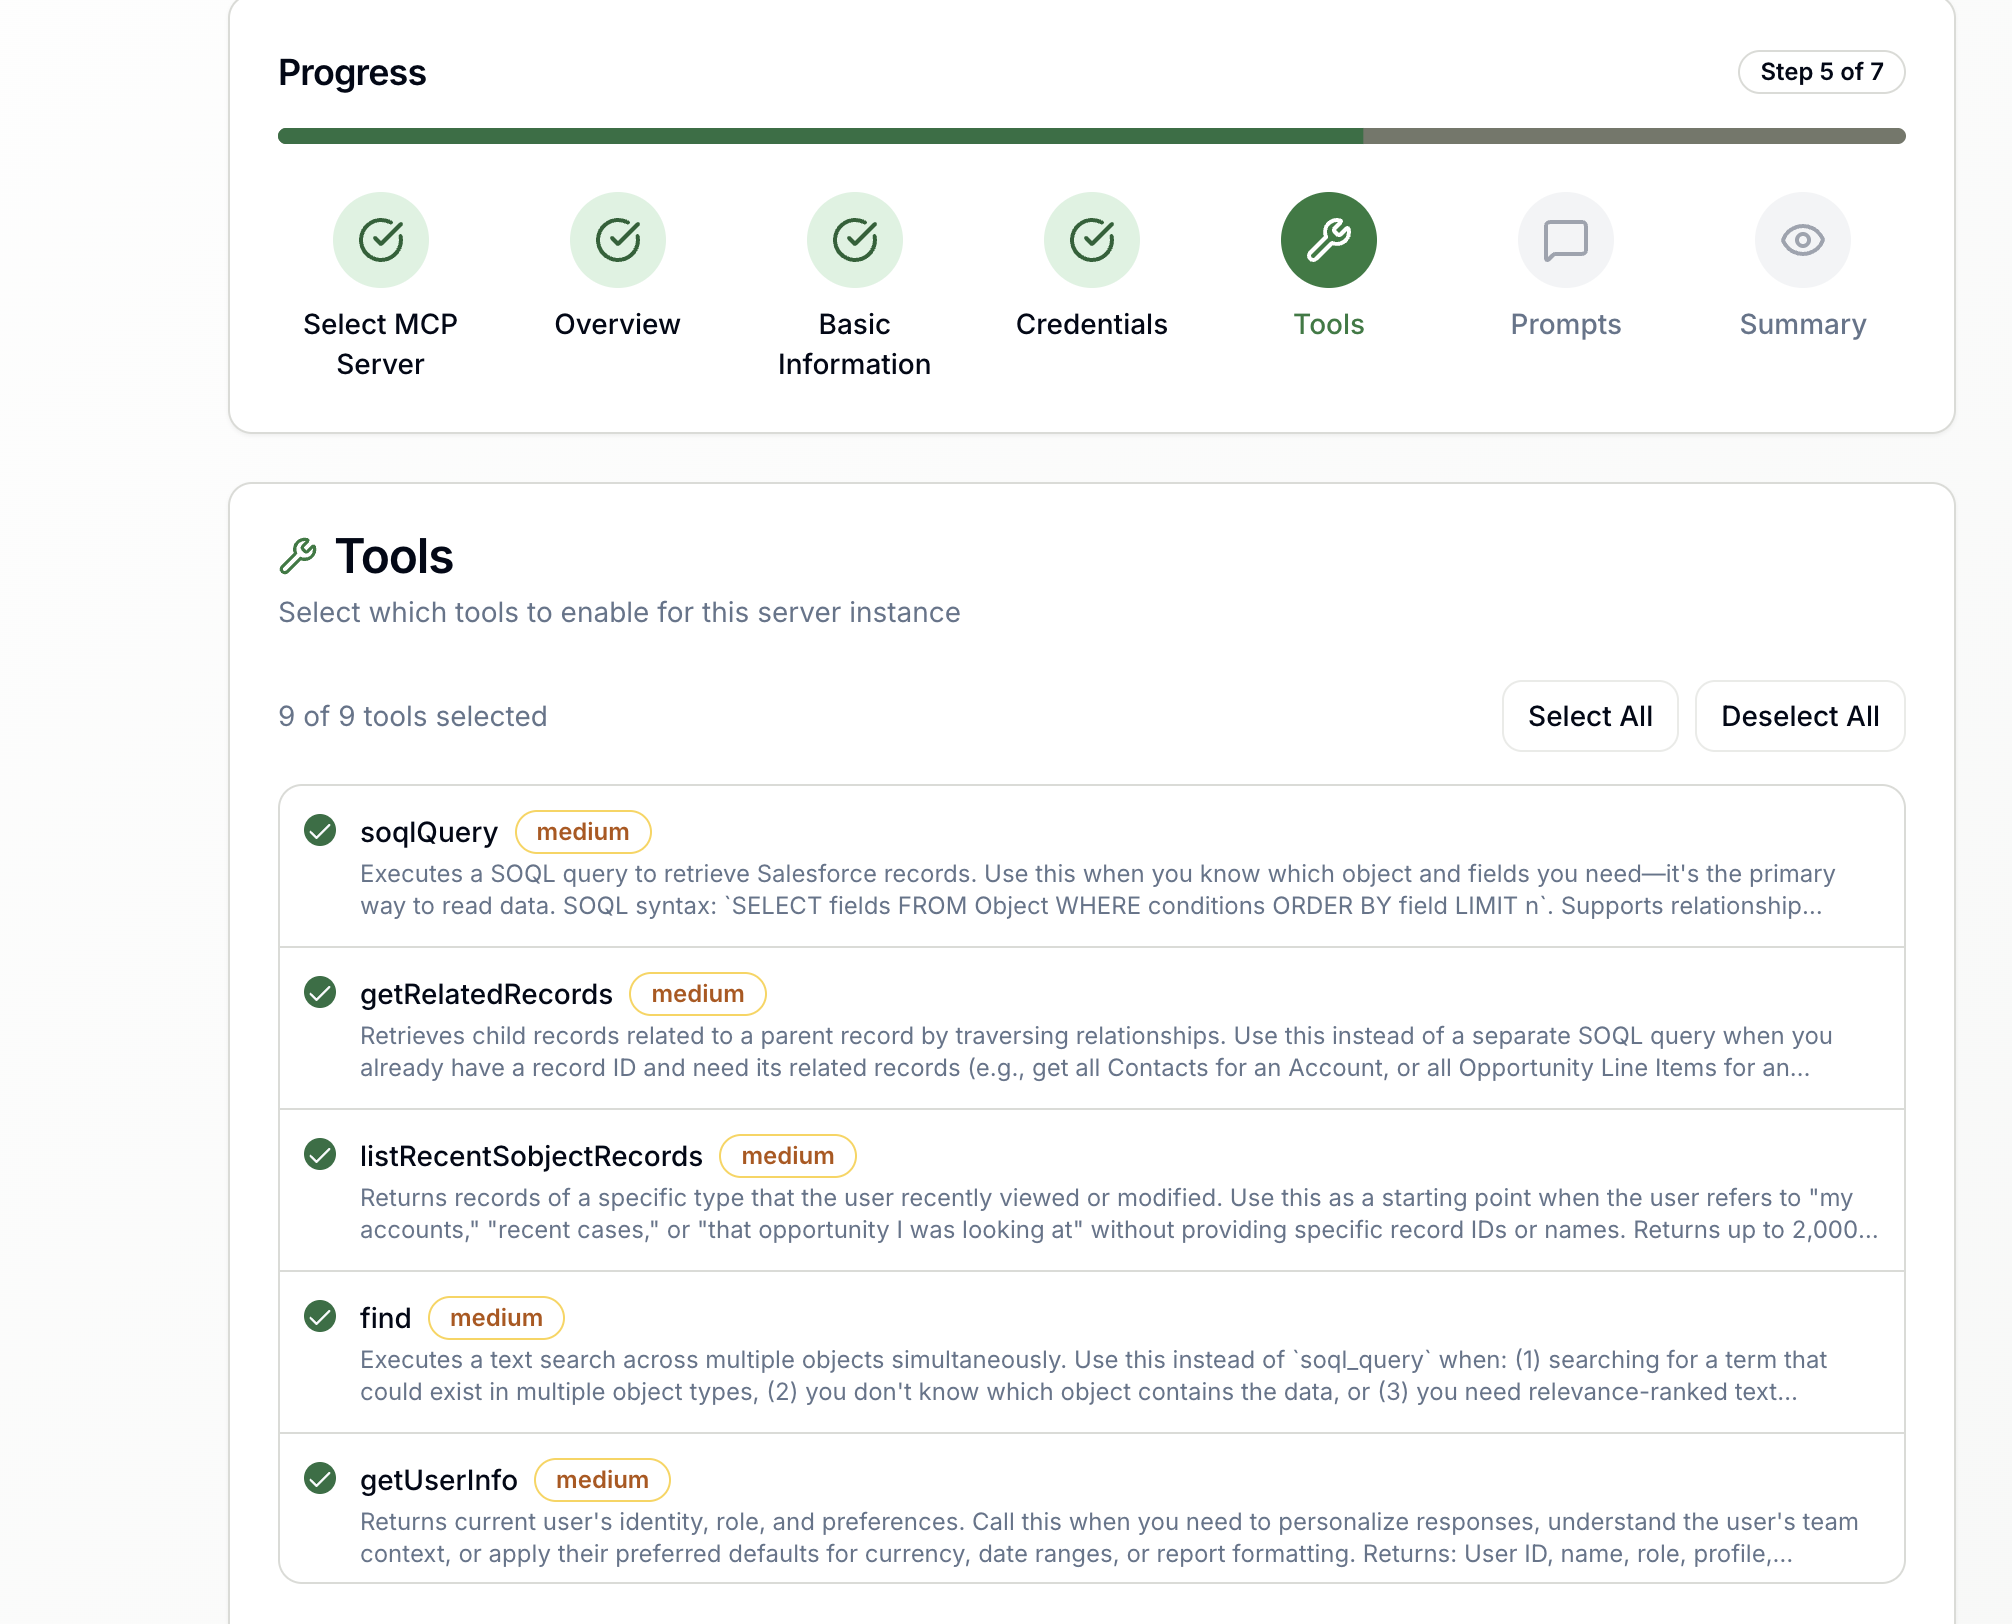Viewport: 2012px width, 1624px height.
Task: Click the Overview step checkmark icon
Action: click(618, 240)
